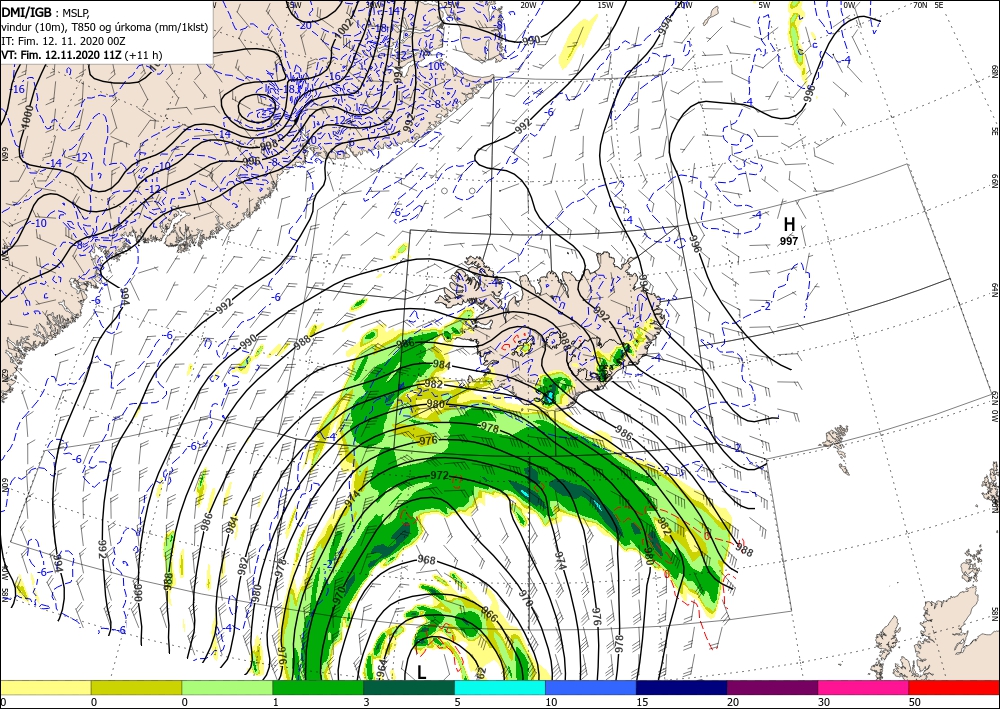Click the H high-pressure marker
1000x709 pixels.
pyautogui.click(x=789, y=224)
